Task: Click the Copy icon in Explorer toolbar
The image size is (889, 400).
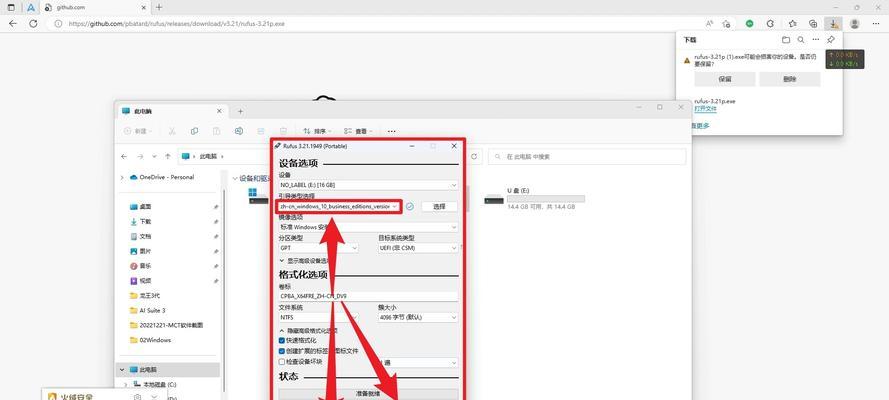Action: coord(194,131)
